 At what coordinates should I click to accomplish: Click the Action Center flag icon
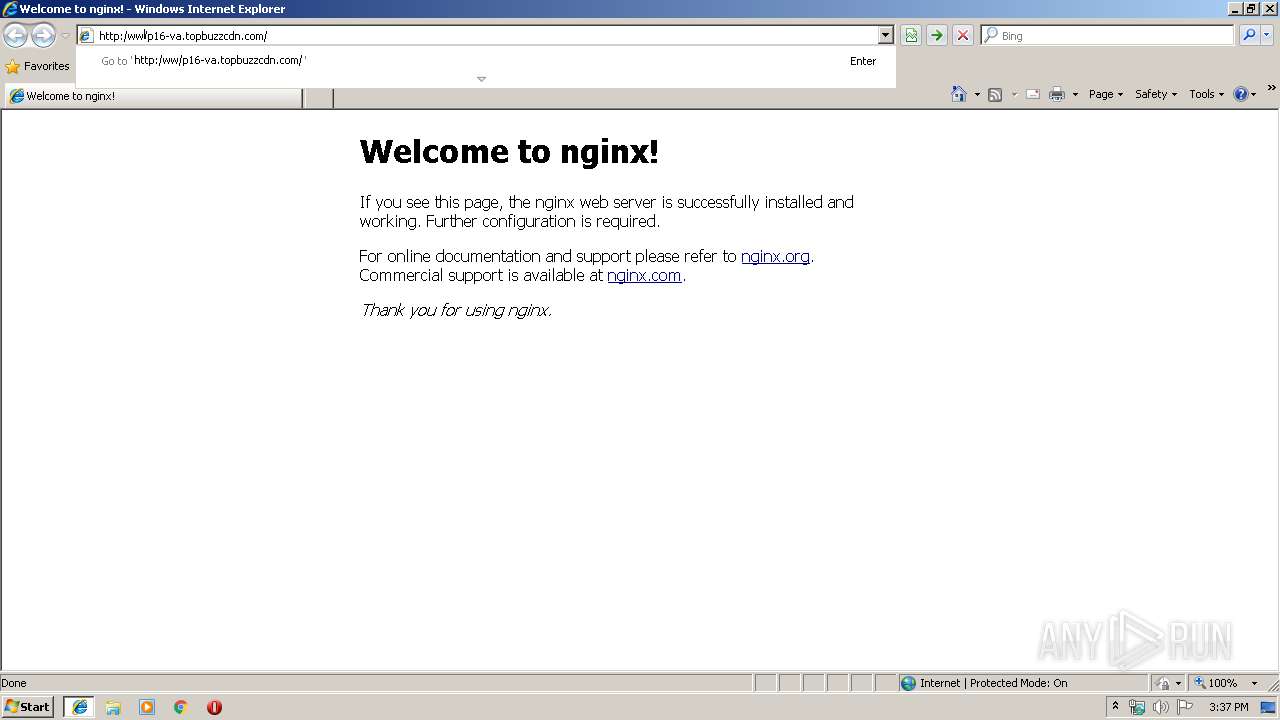[1185, 707]
